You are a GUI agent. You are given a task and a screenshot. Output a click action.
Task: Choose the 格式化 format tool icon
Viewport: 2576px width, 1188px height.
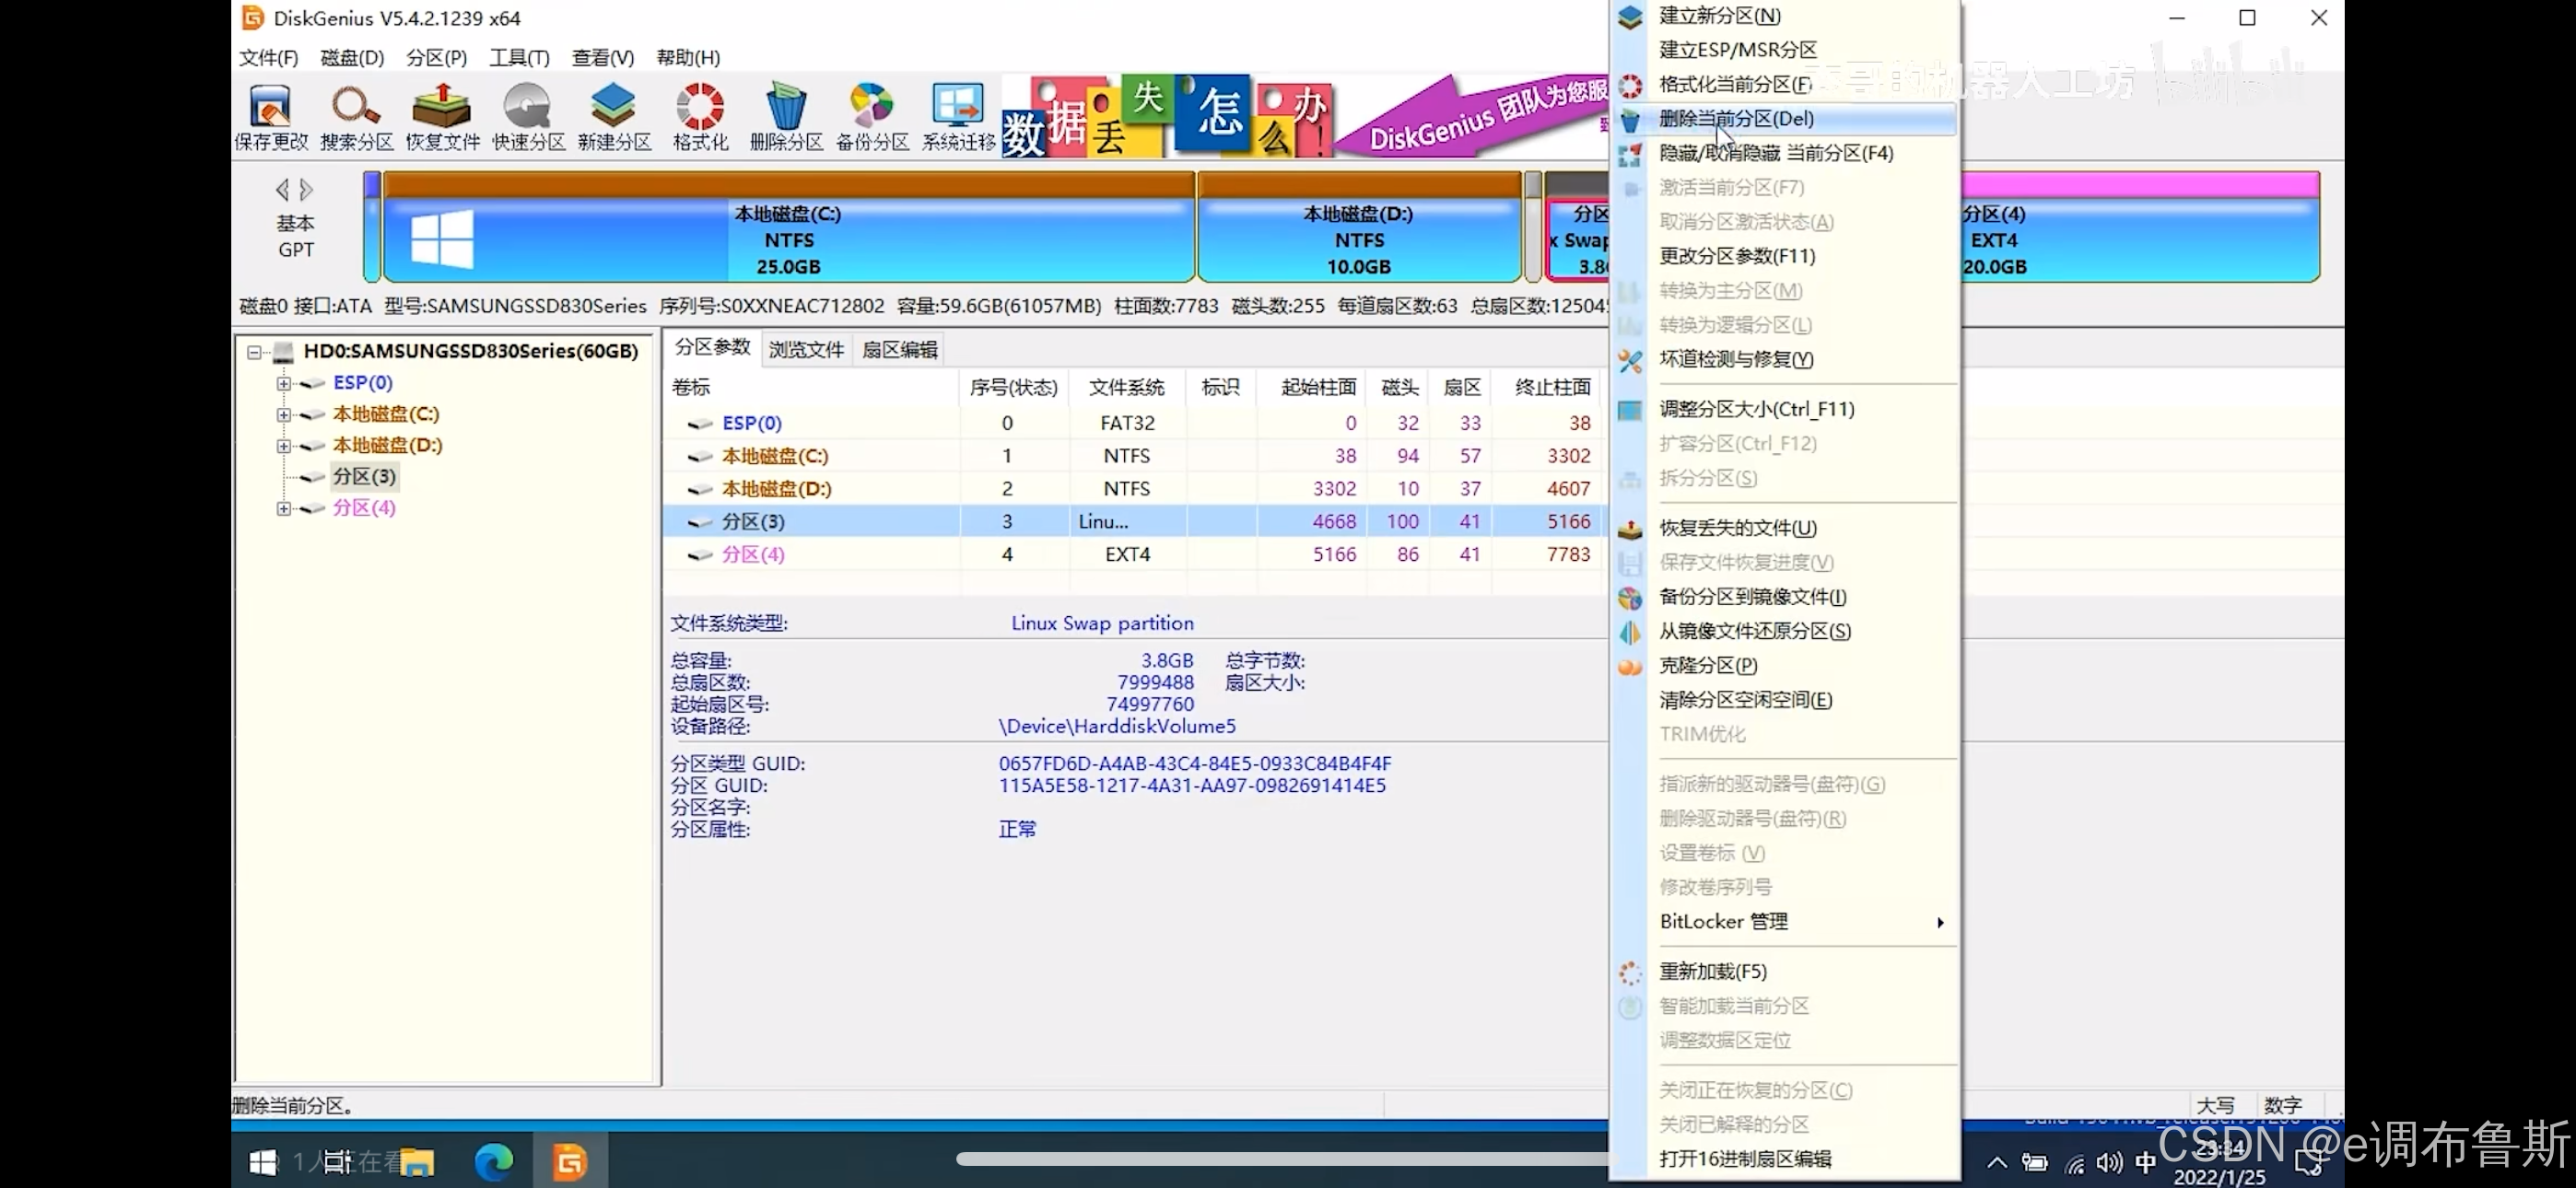click(x=700, y=117)
